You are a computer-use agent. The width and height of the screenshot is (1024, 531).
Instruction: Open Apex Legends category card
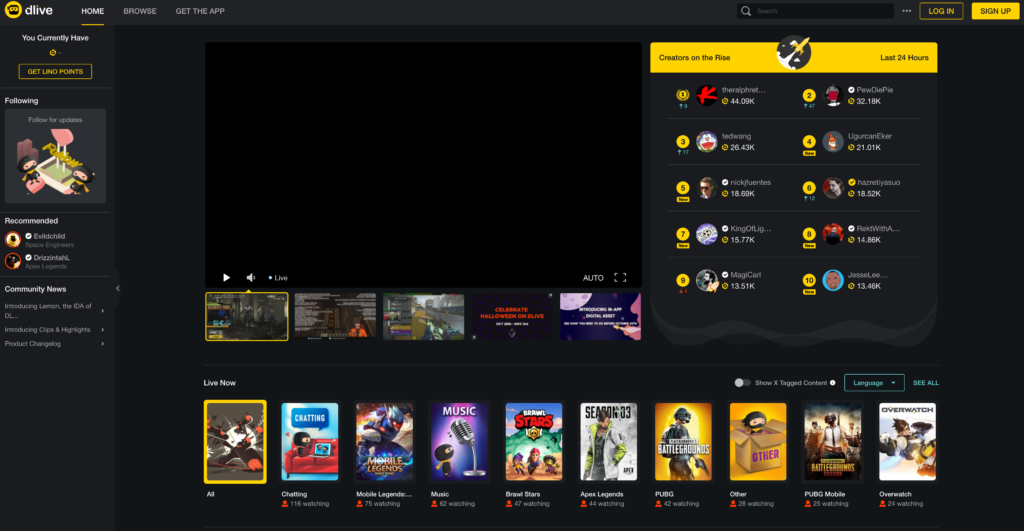click(x=608, y=442)
